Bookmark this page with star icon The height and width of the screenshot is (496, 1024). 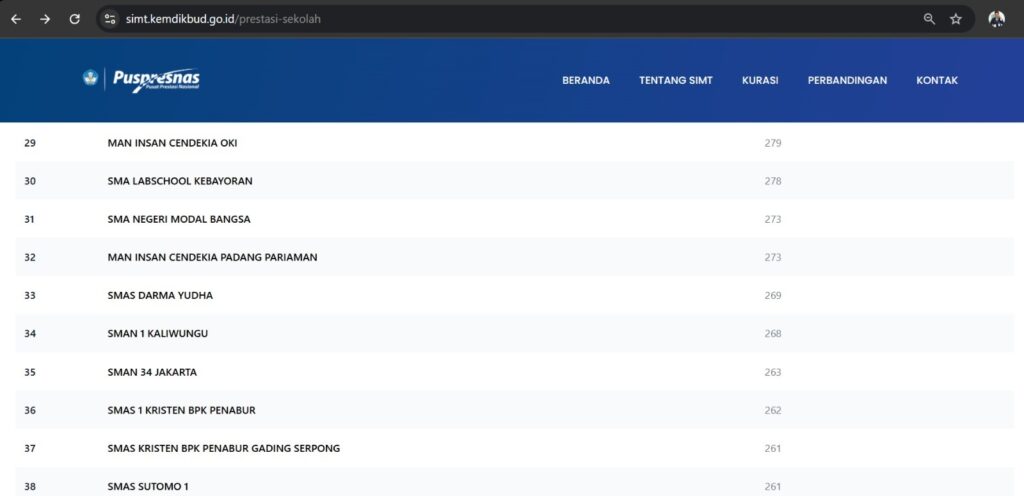point(956,19)
